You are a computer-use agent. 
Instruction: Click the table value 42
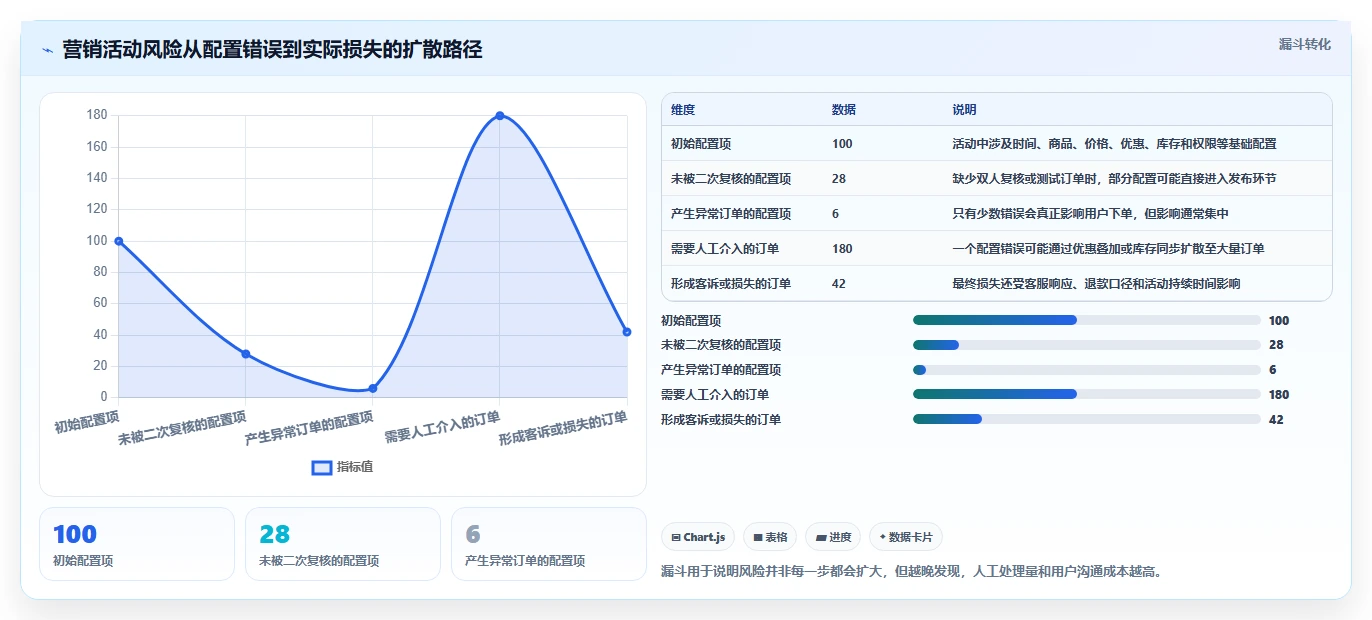[839, 284]
